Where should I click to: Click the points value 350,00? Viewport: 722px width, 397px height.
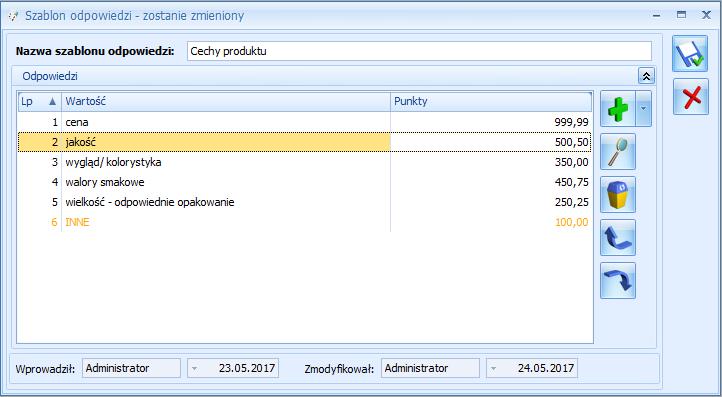click(x=571, y=162)
